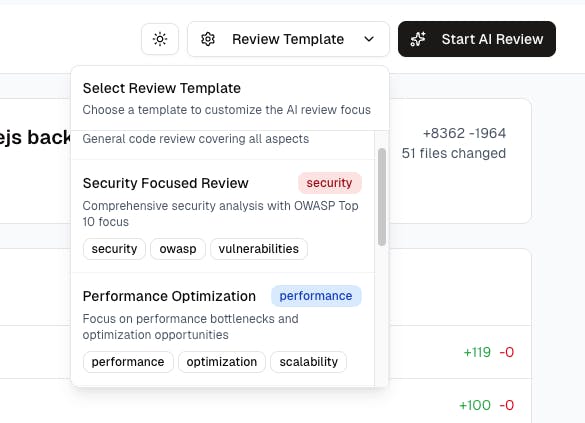Image resolution: width=585 pixels, height=423 pixels.
Task: Click the vulnerabilities tag chip
Action: coord(259,249)
